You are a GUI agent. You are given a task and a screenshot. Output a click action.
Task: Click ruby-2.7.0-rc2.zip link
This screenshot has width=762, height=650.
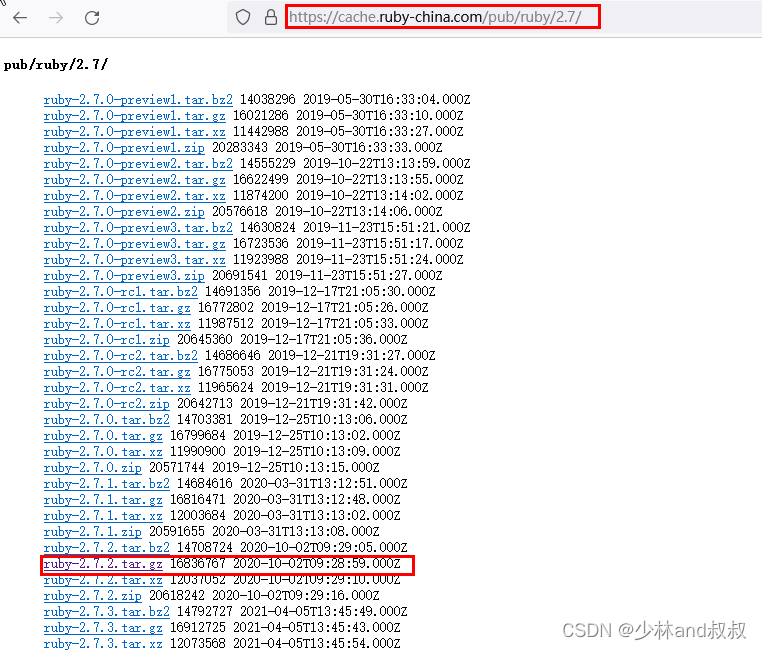click(107, 404)
